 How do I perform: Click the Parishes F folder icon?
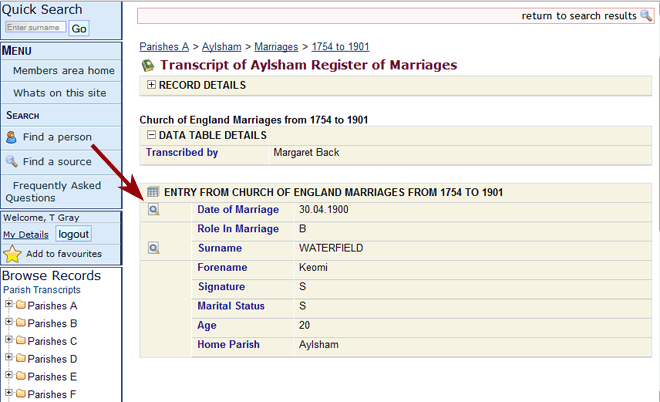tap(21, 393)
